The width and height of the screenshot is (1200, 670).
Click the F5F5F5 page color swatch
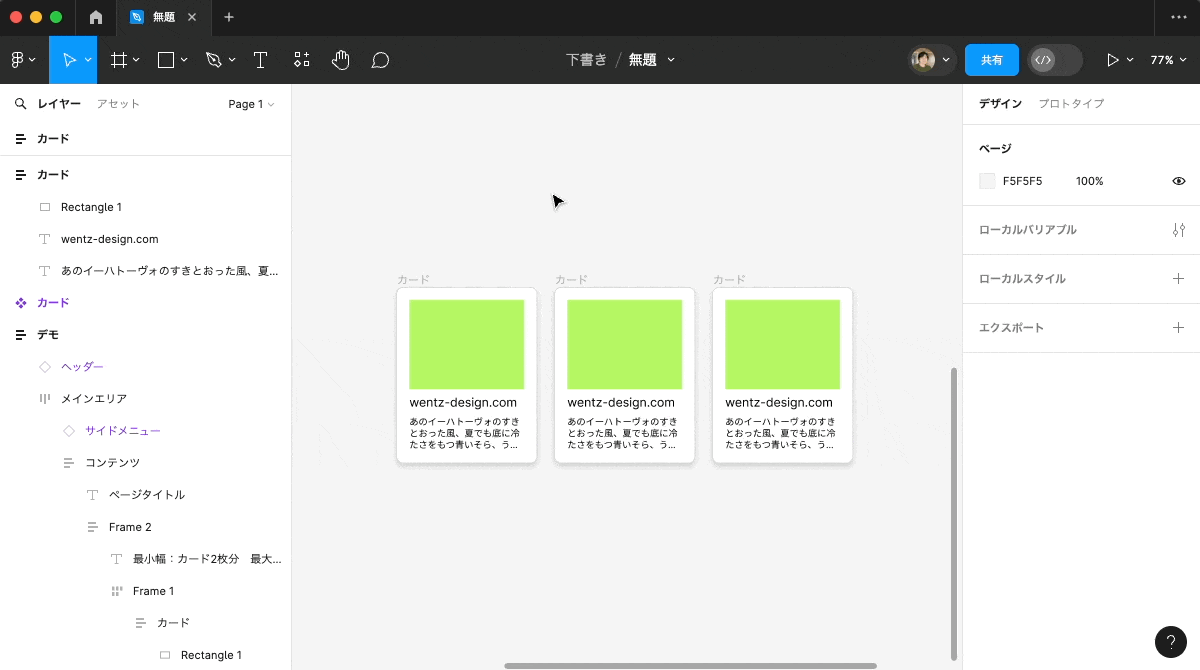(x=987, y=181)
